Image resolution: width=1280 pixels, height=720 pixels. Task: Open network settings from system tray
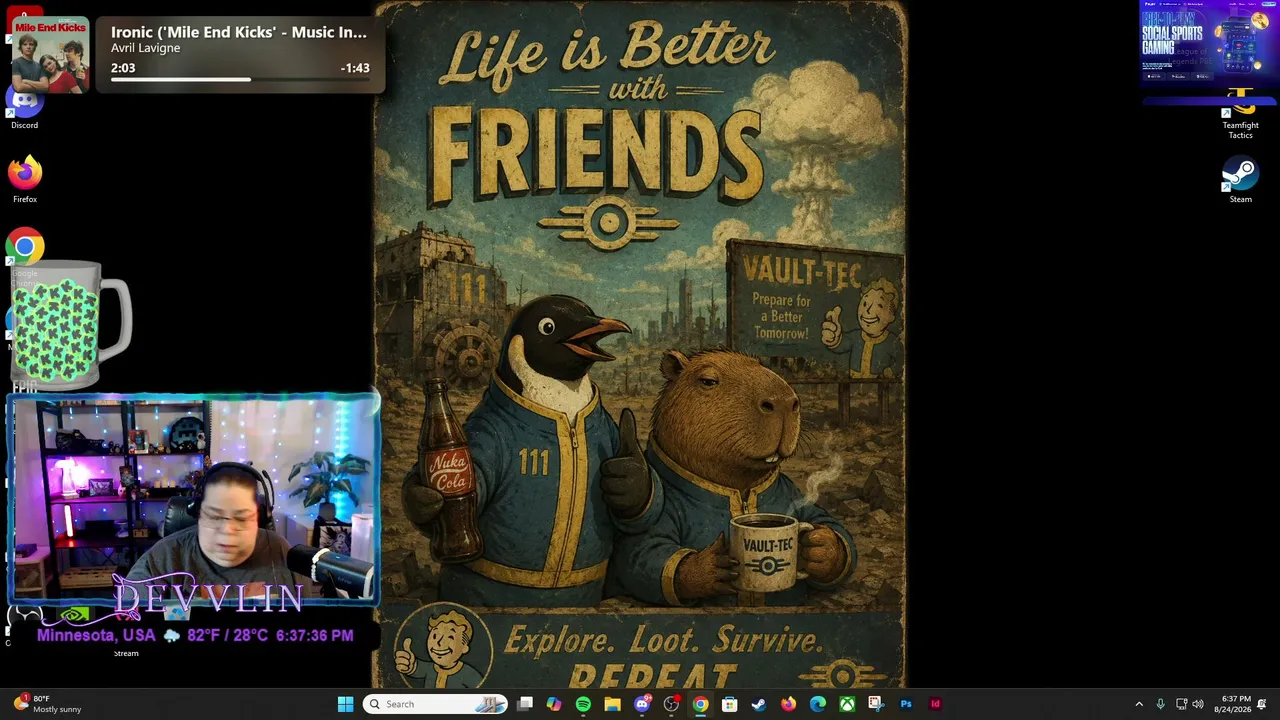1181,704
